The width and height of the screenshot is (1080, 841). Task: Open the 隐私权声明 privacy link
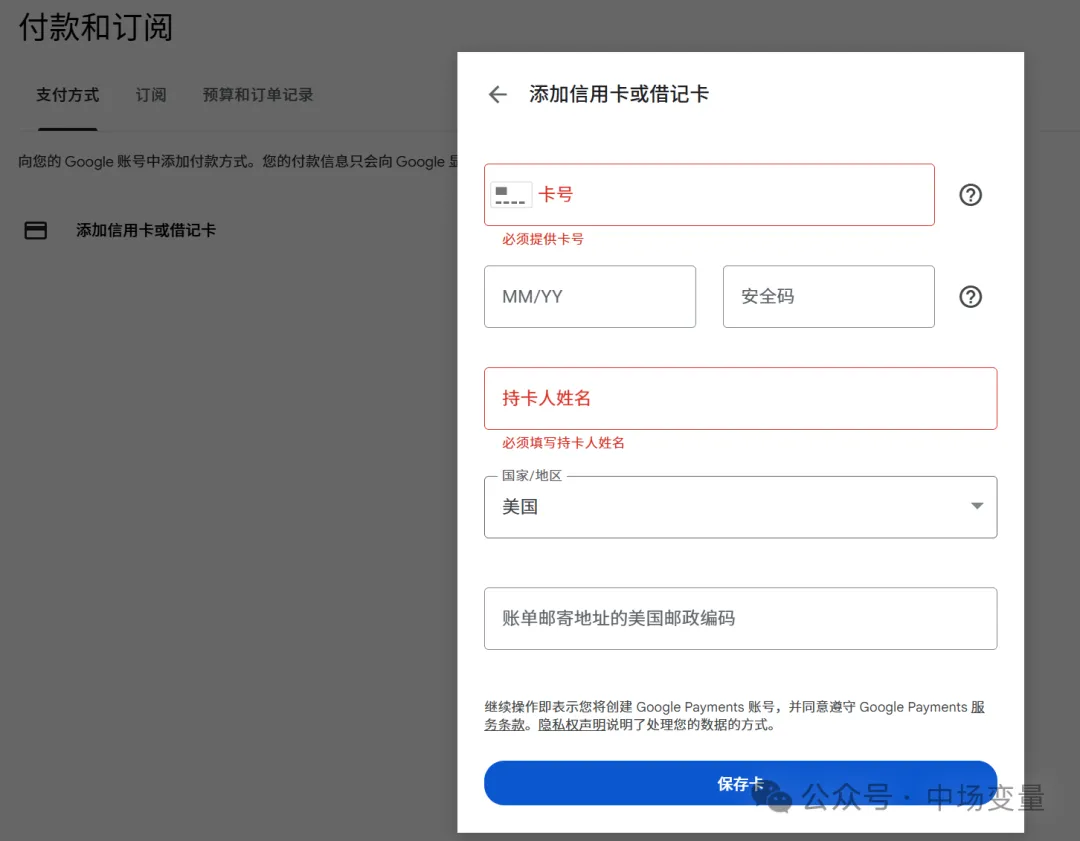(572, 725)
